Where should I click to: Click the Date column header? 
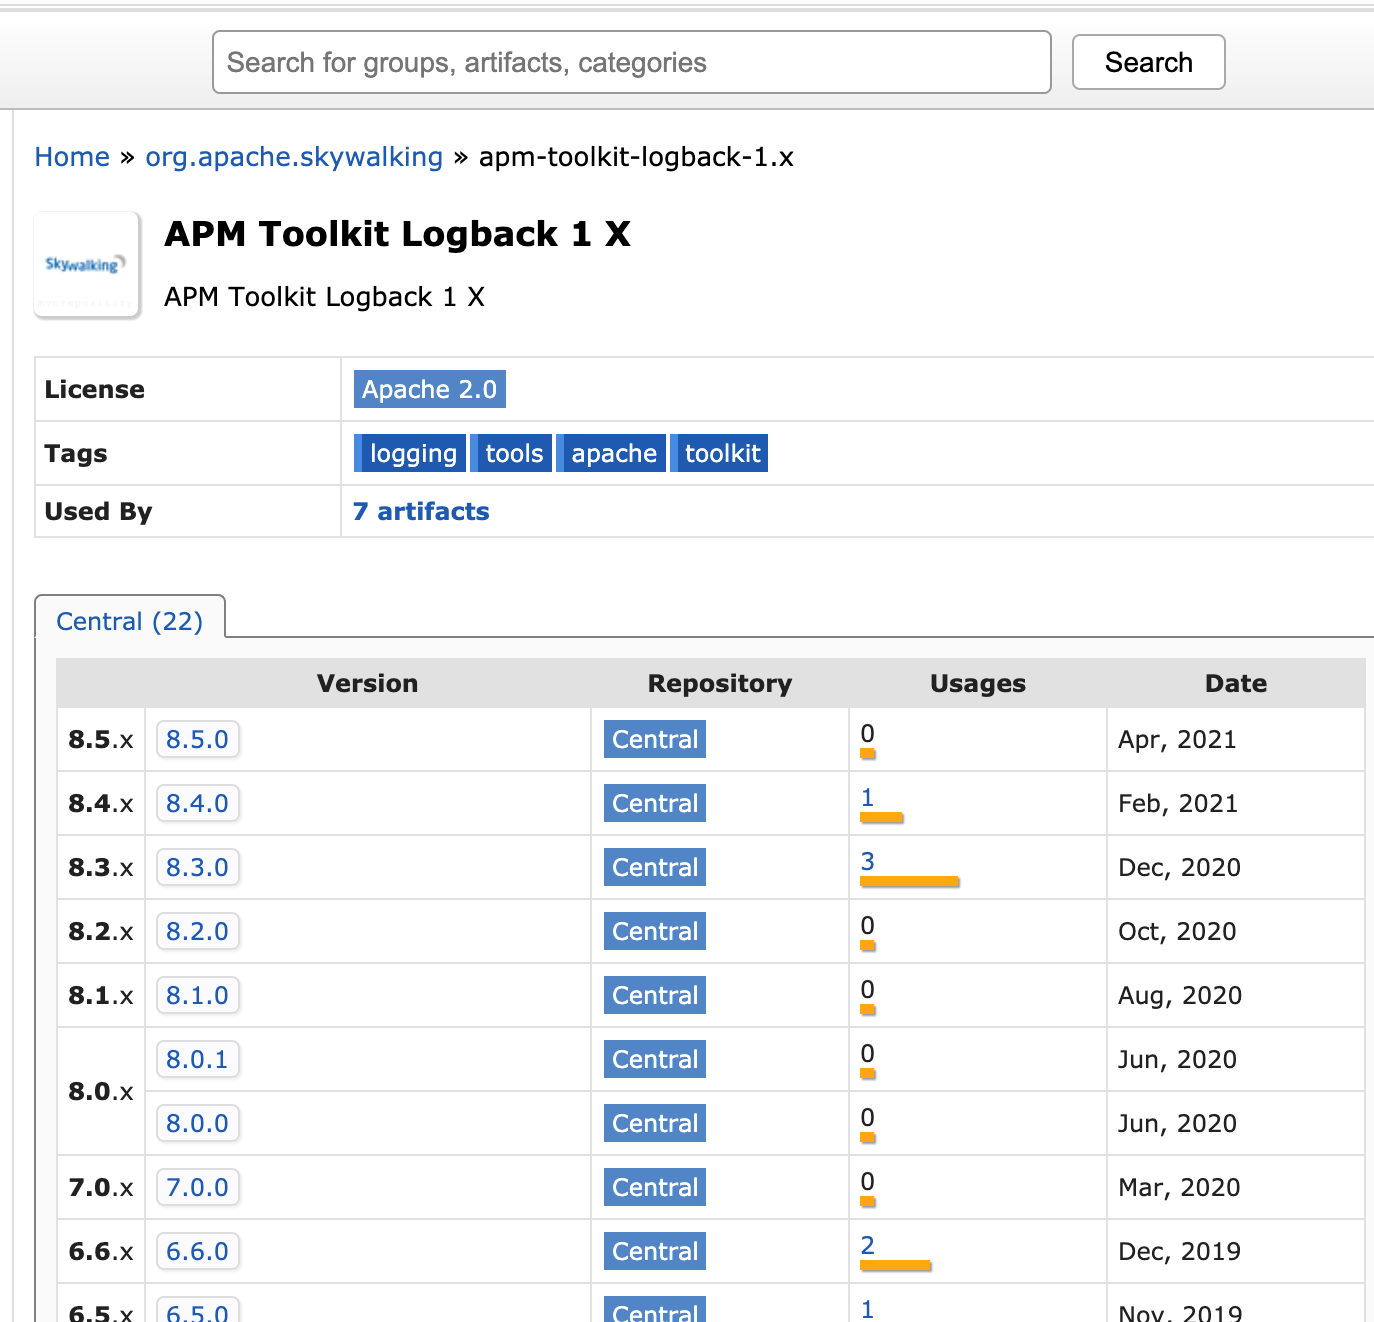pos(1236,683)
